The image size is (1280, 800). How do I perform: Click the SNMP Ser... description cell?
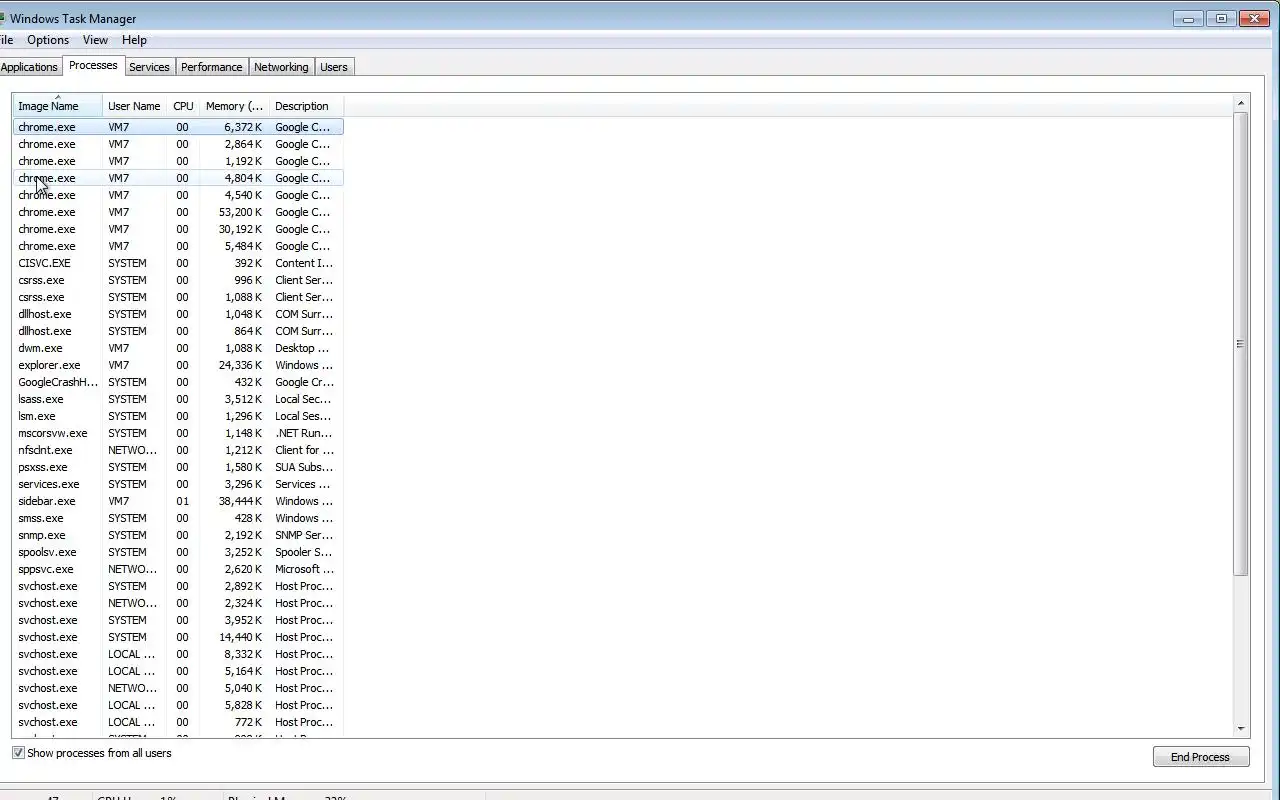tap(304, 535)
